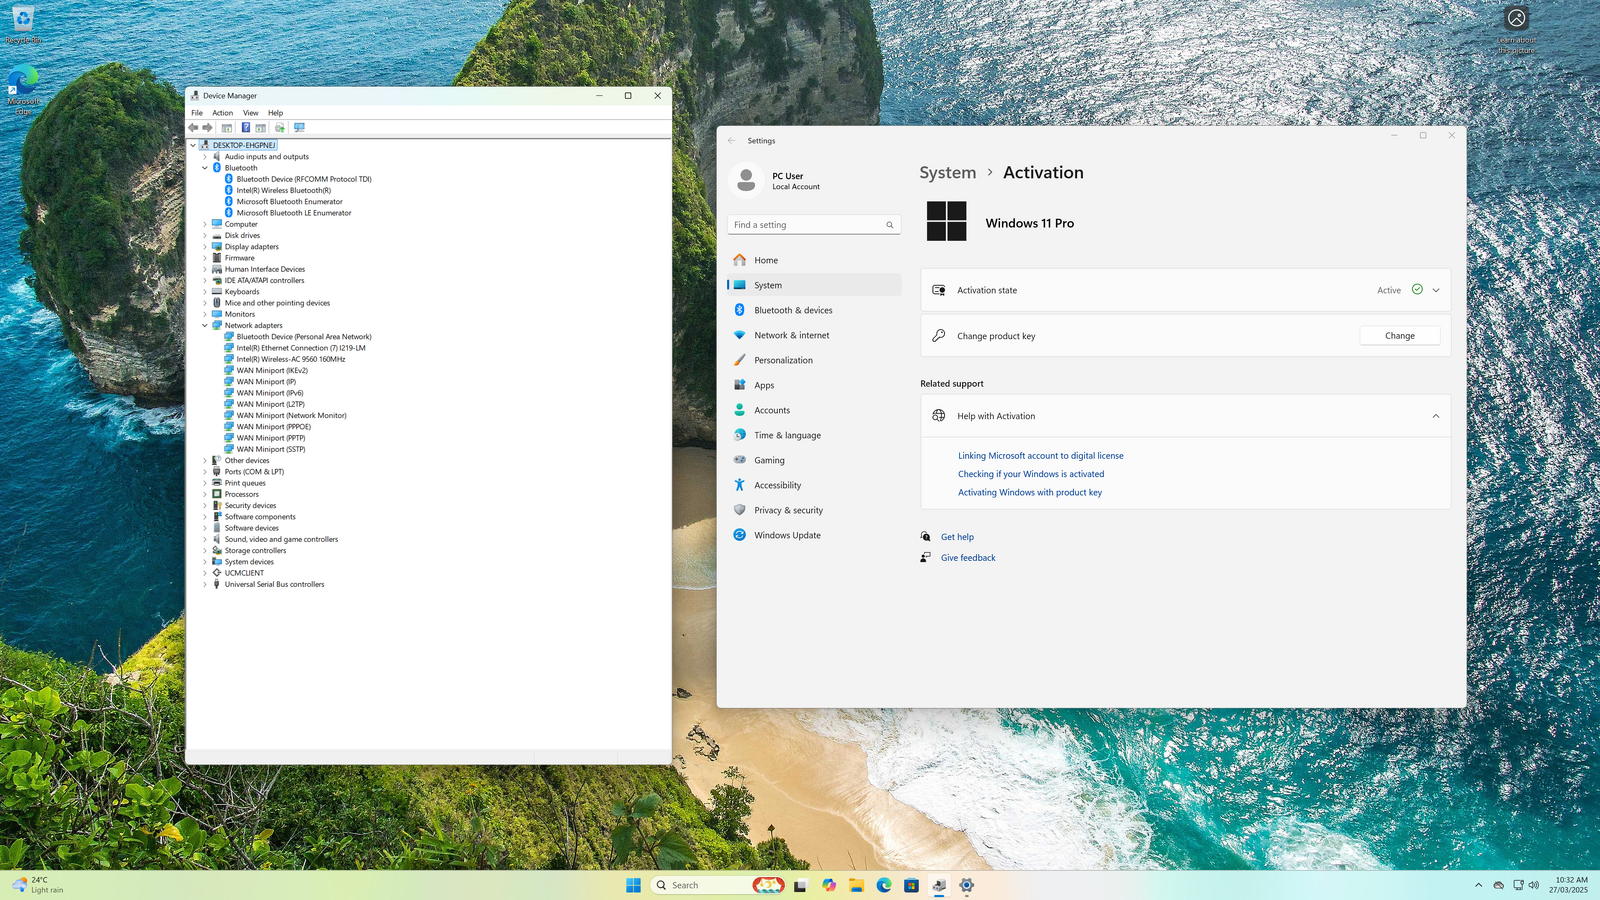The width and height of the screenshot is (1600, 900).
Task: Open the Windows Start button on taskbar
Action: [633, 885]
